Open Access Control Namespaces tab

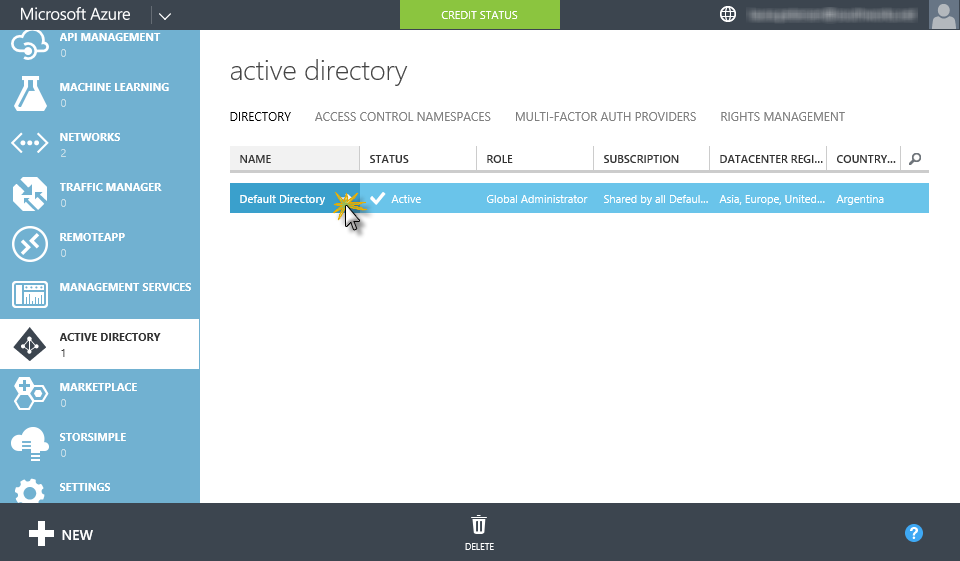(402, 116)
